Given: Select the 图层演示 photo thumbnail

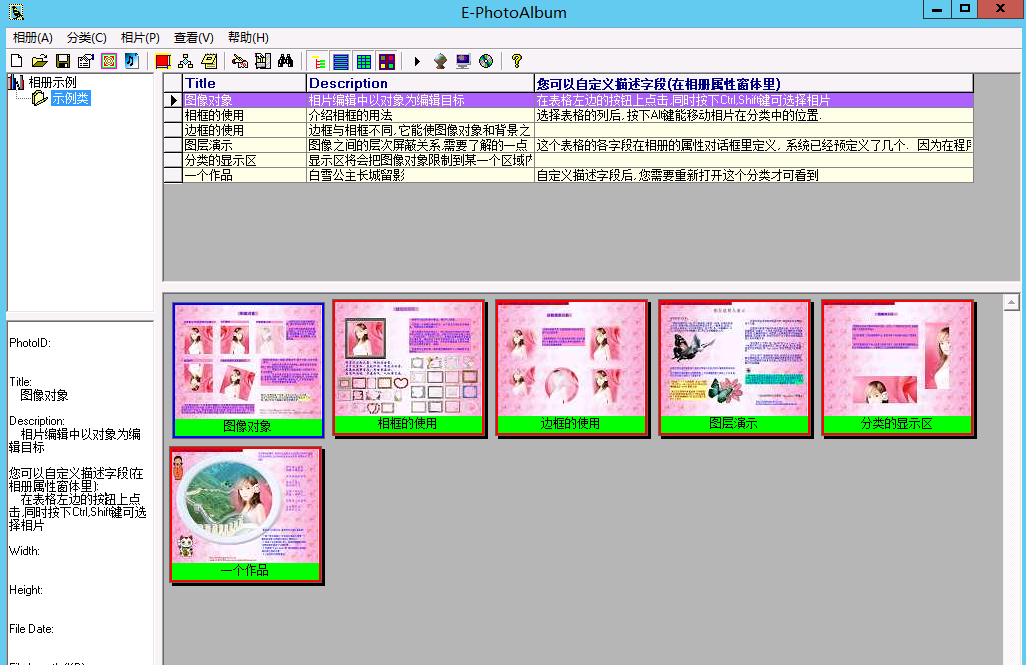Looking at the screenshot, I should (x=735, y=368).
